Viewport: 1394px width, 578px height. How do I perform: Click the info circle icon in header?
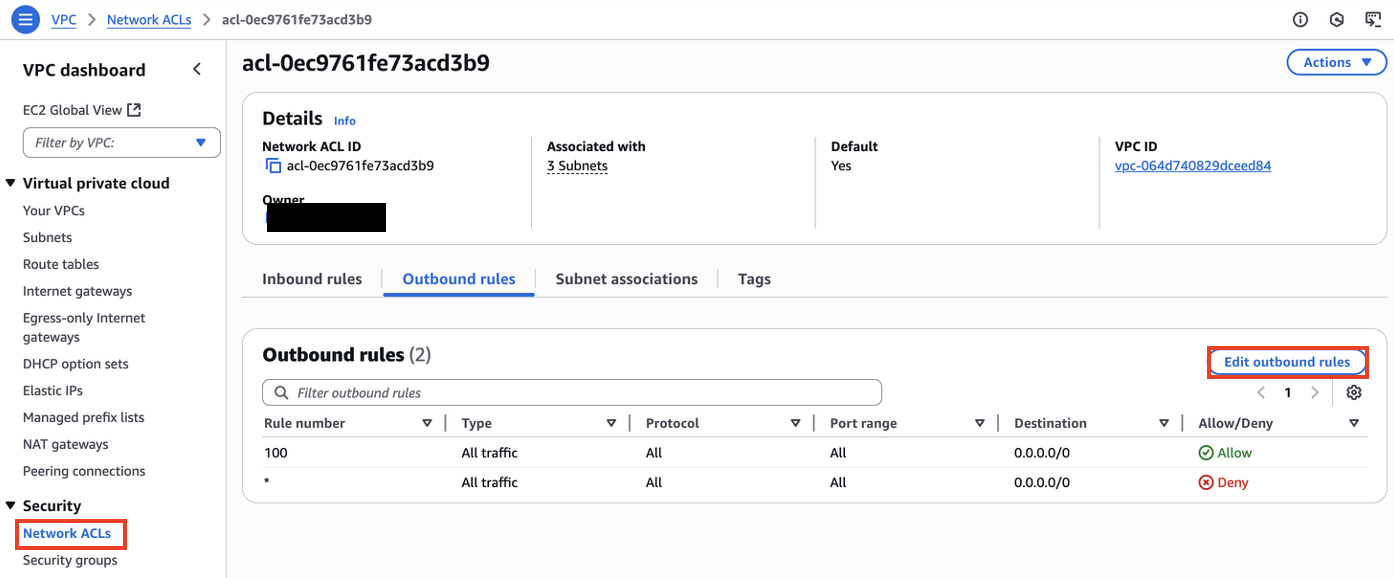(1300, 19)
